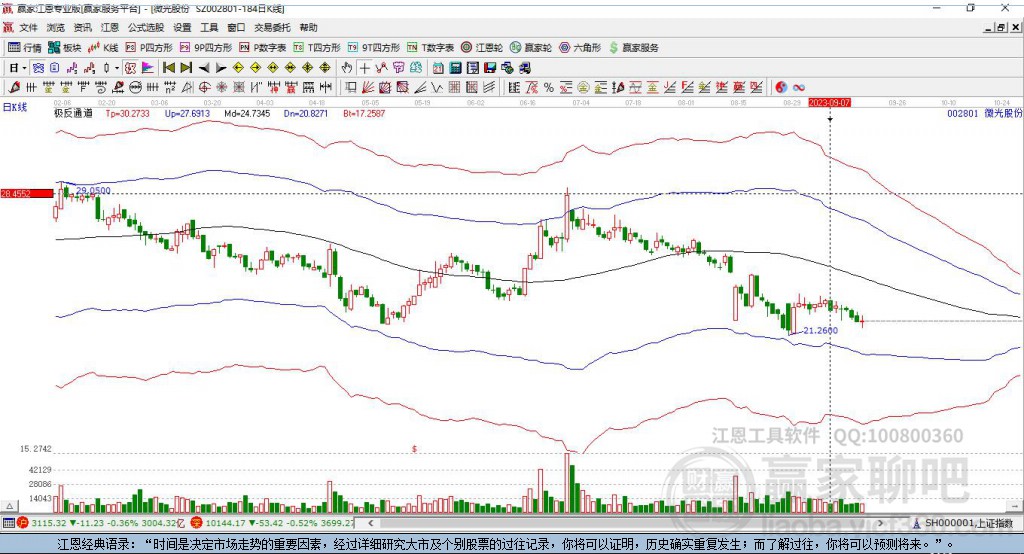Click the 日K线 label

[15, 107]
